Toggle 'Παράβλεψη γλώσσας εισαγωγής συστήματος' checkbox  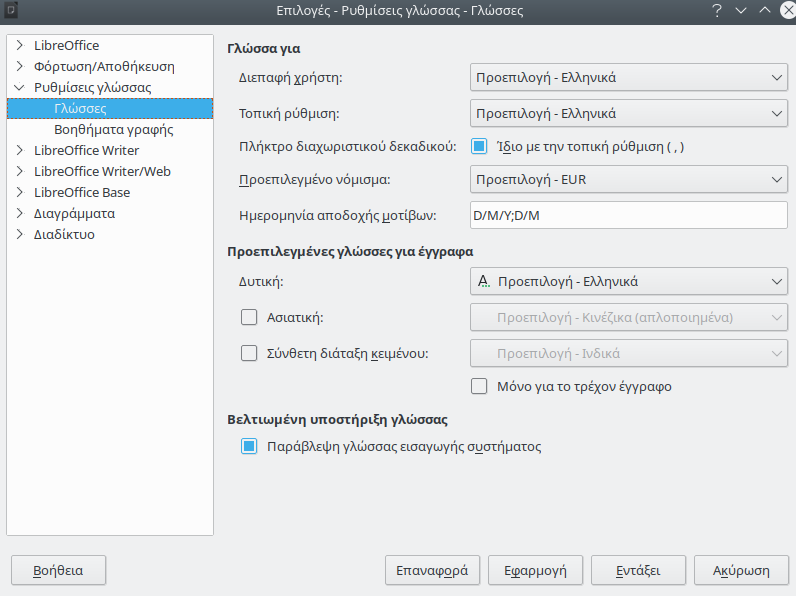tap(249, 446)
